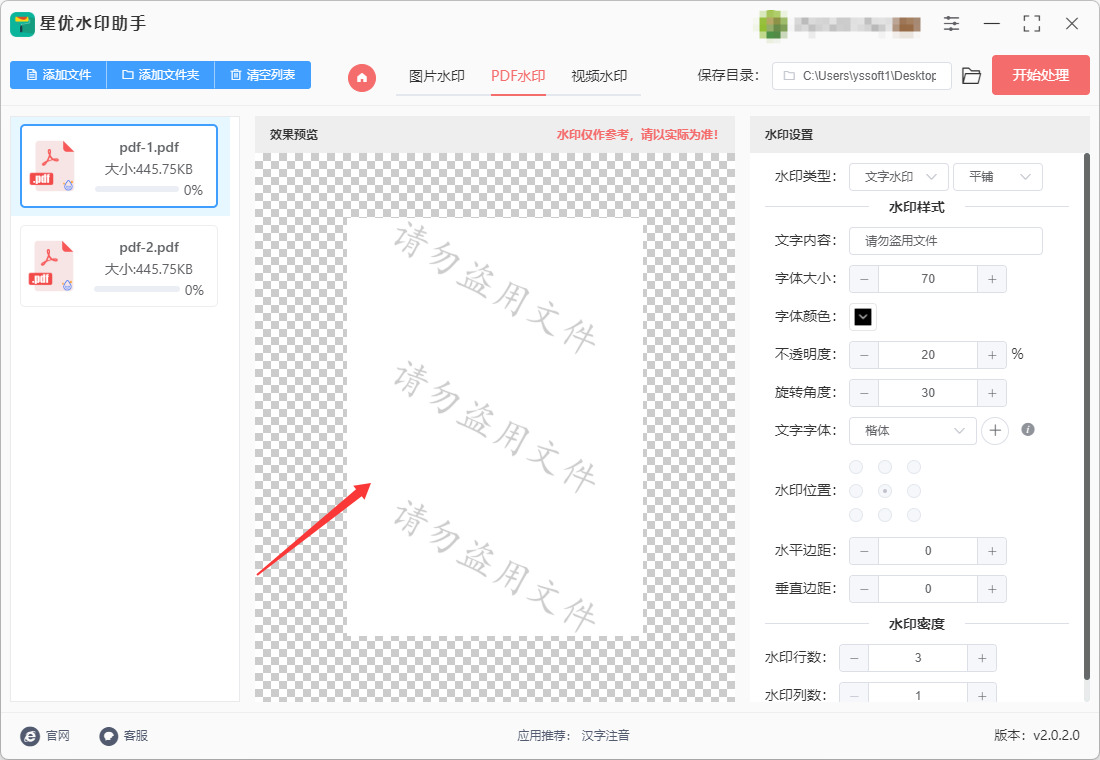This screenshot has height=760, width=1100.
Task: Select the bottom-right watermark position radio
Action: [913, 515]
